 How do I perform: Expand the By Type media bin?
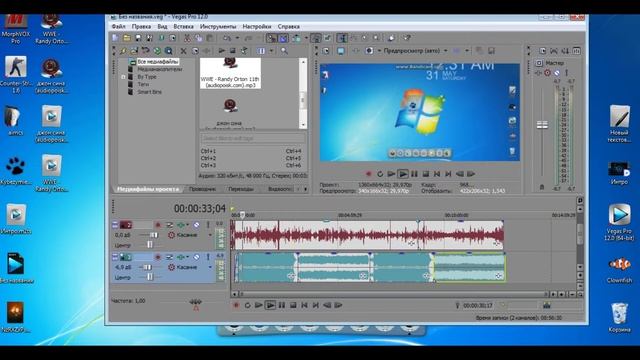click(123, 77)
